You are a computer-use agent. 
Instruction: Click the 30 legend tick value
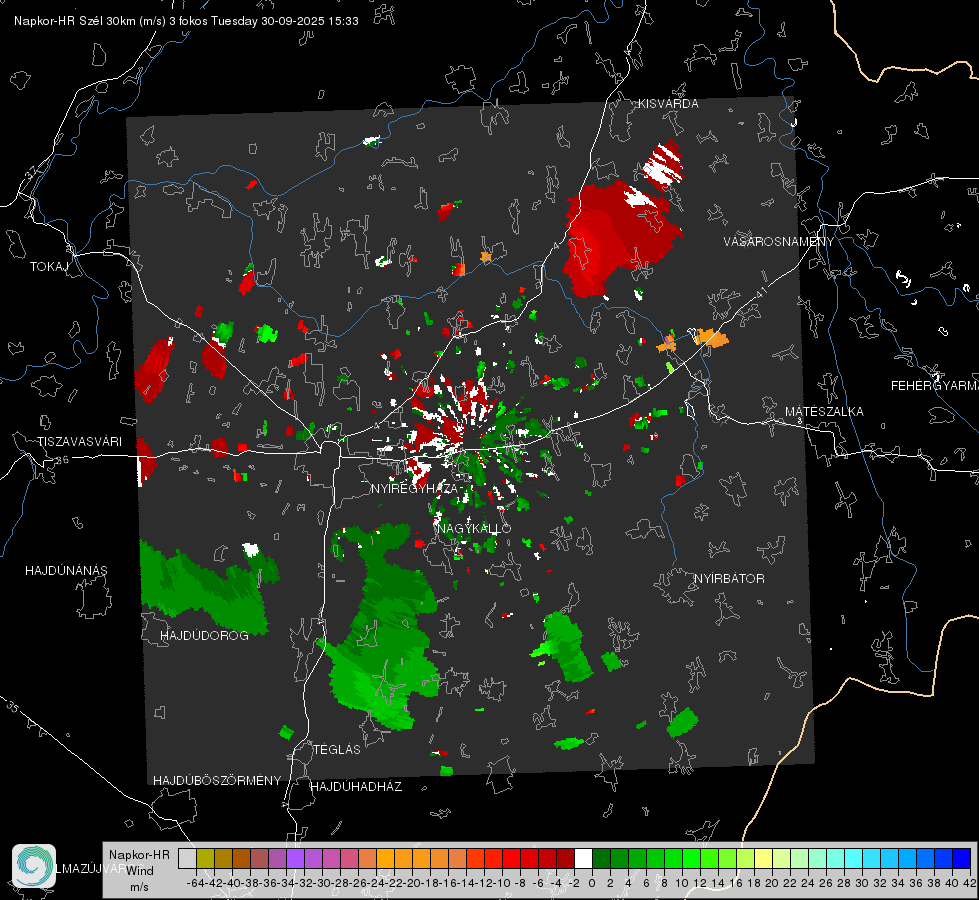tap(862, 883)
